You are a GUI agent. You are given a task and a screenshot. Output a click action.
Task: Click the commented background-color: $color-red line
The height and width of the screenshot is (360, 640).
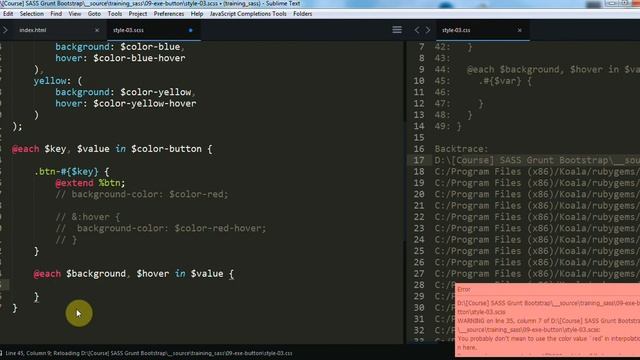(x=142, y=194)
